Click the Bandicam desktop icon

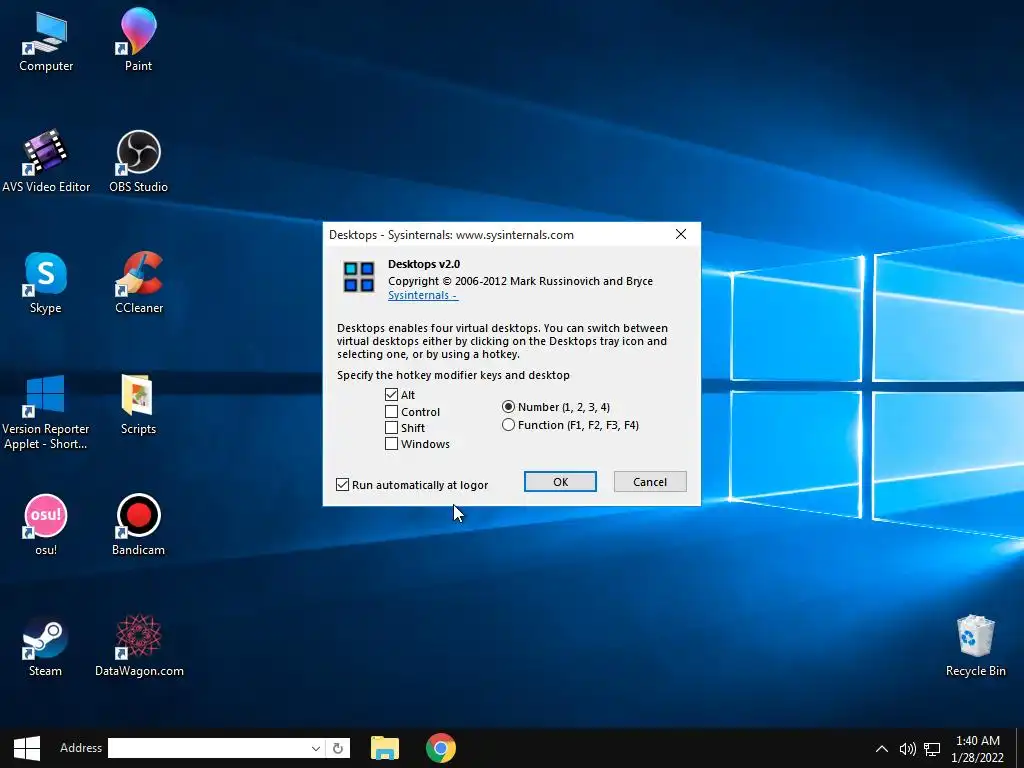(x=138, y=524)
